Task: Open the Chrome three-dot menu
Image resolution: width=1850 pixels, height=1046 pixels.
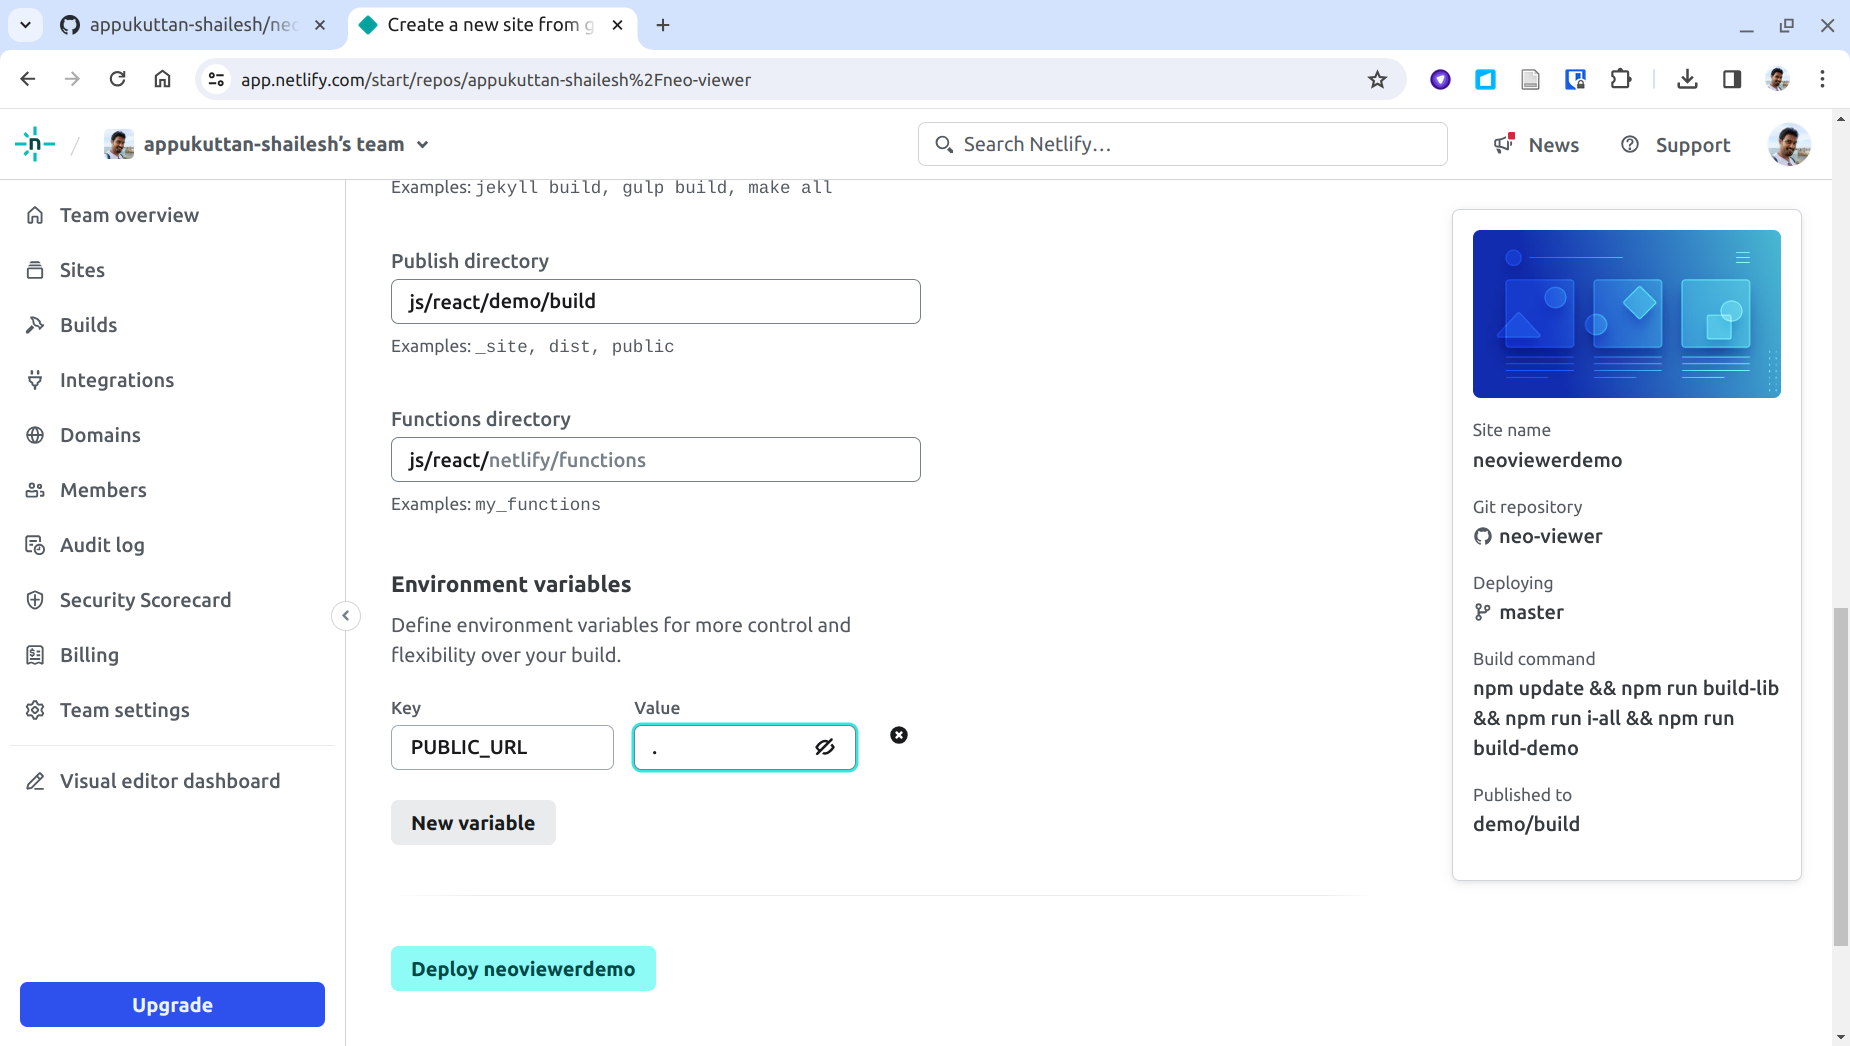Action: pos(1824,79)
